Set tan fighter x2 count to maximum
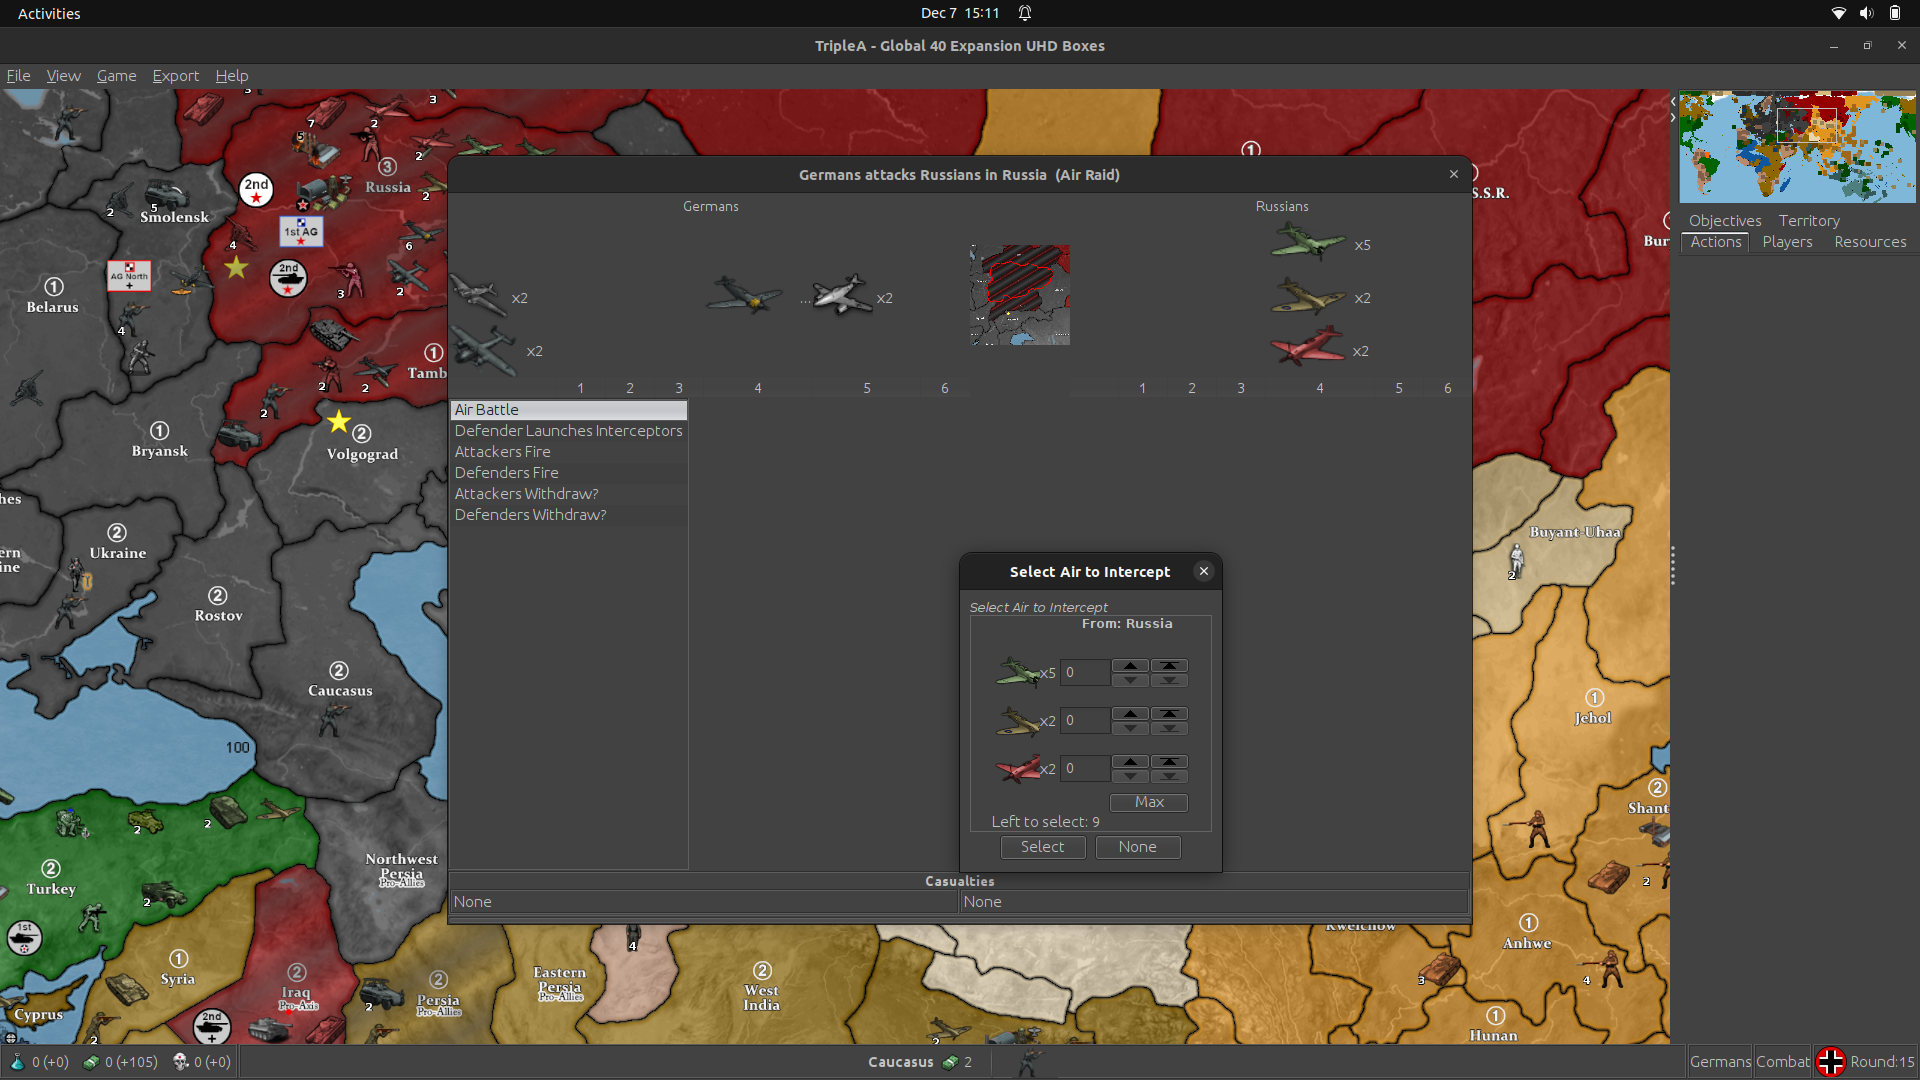Screen dimensions: 1920x1080 1169,714
